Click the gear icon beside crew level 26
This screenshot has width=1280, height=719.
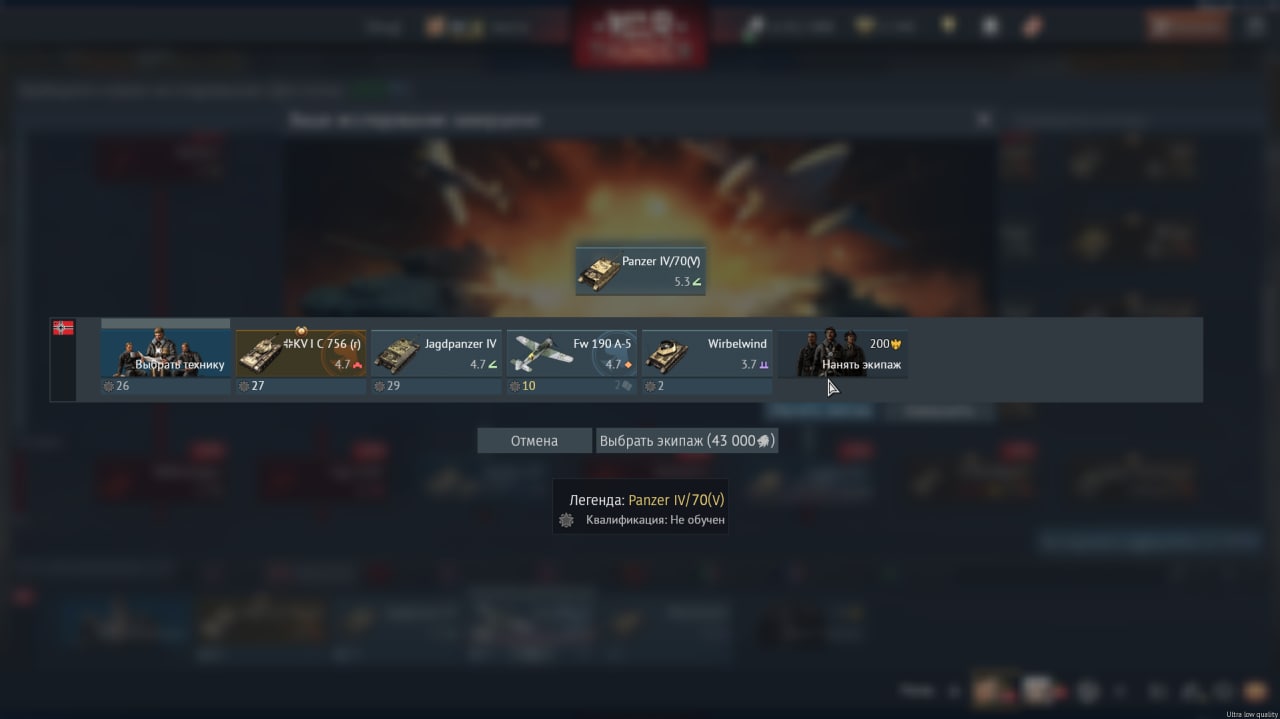(108, 386)
